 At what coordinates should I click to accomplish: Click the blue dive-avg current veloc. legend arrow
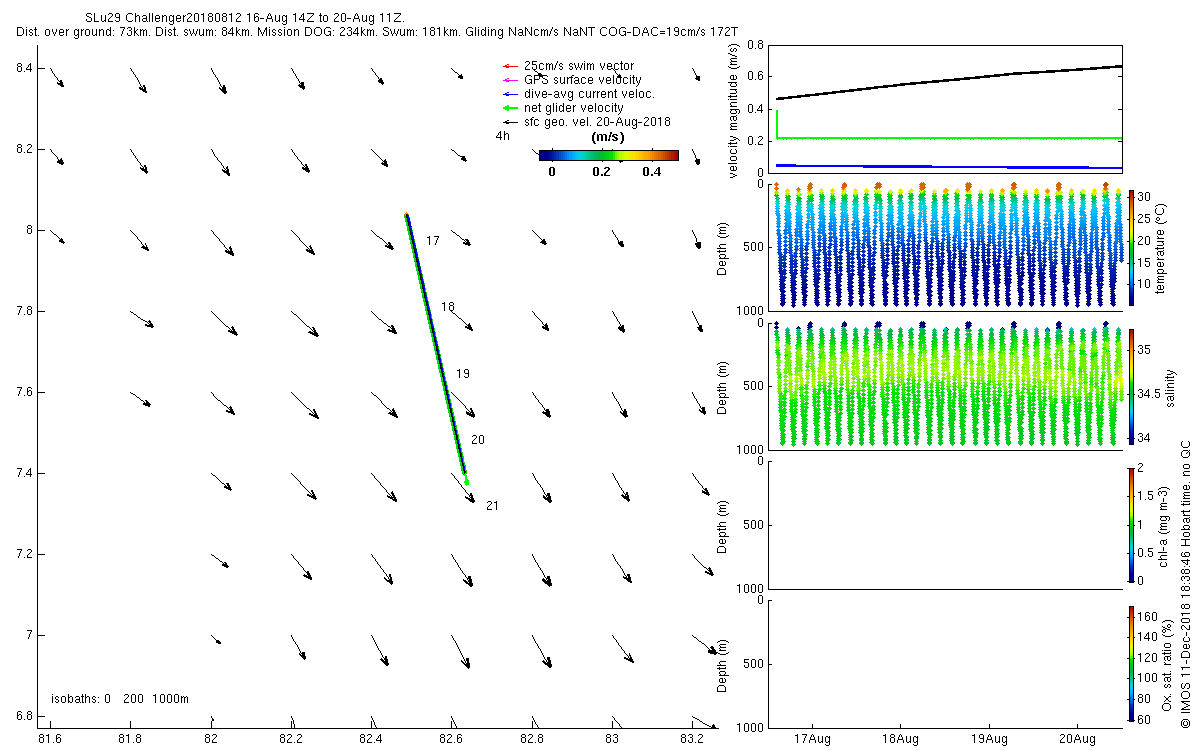coord(509,94)
